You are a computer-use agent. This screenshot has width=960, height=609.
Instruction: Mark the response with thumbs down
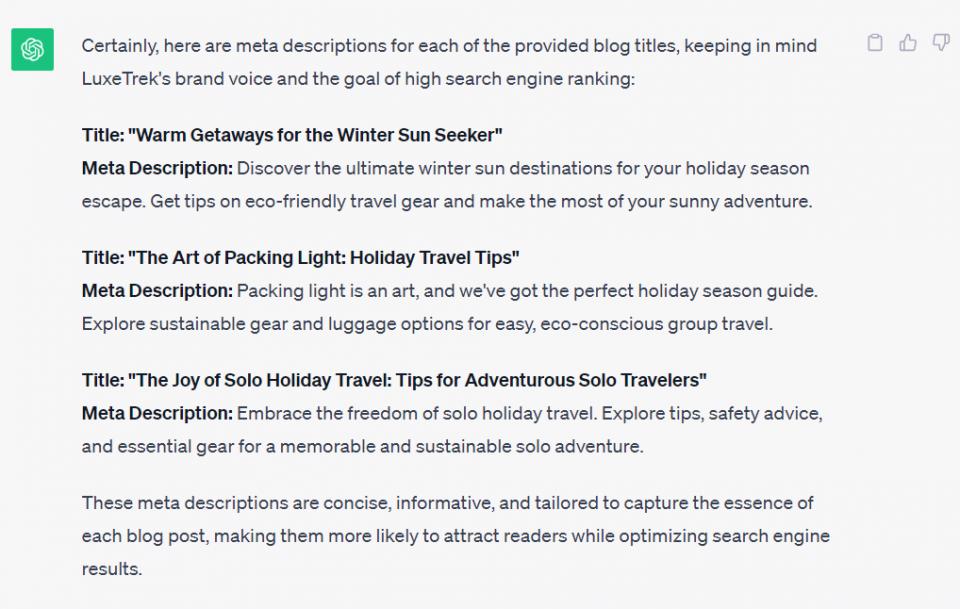coord(940,42)
